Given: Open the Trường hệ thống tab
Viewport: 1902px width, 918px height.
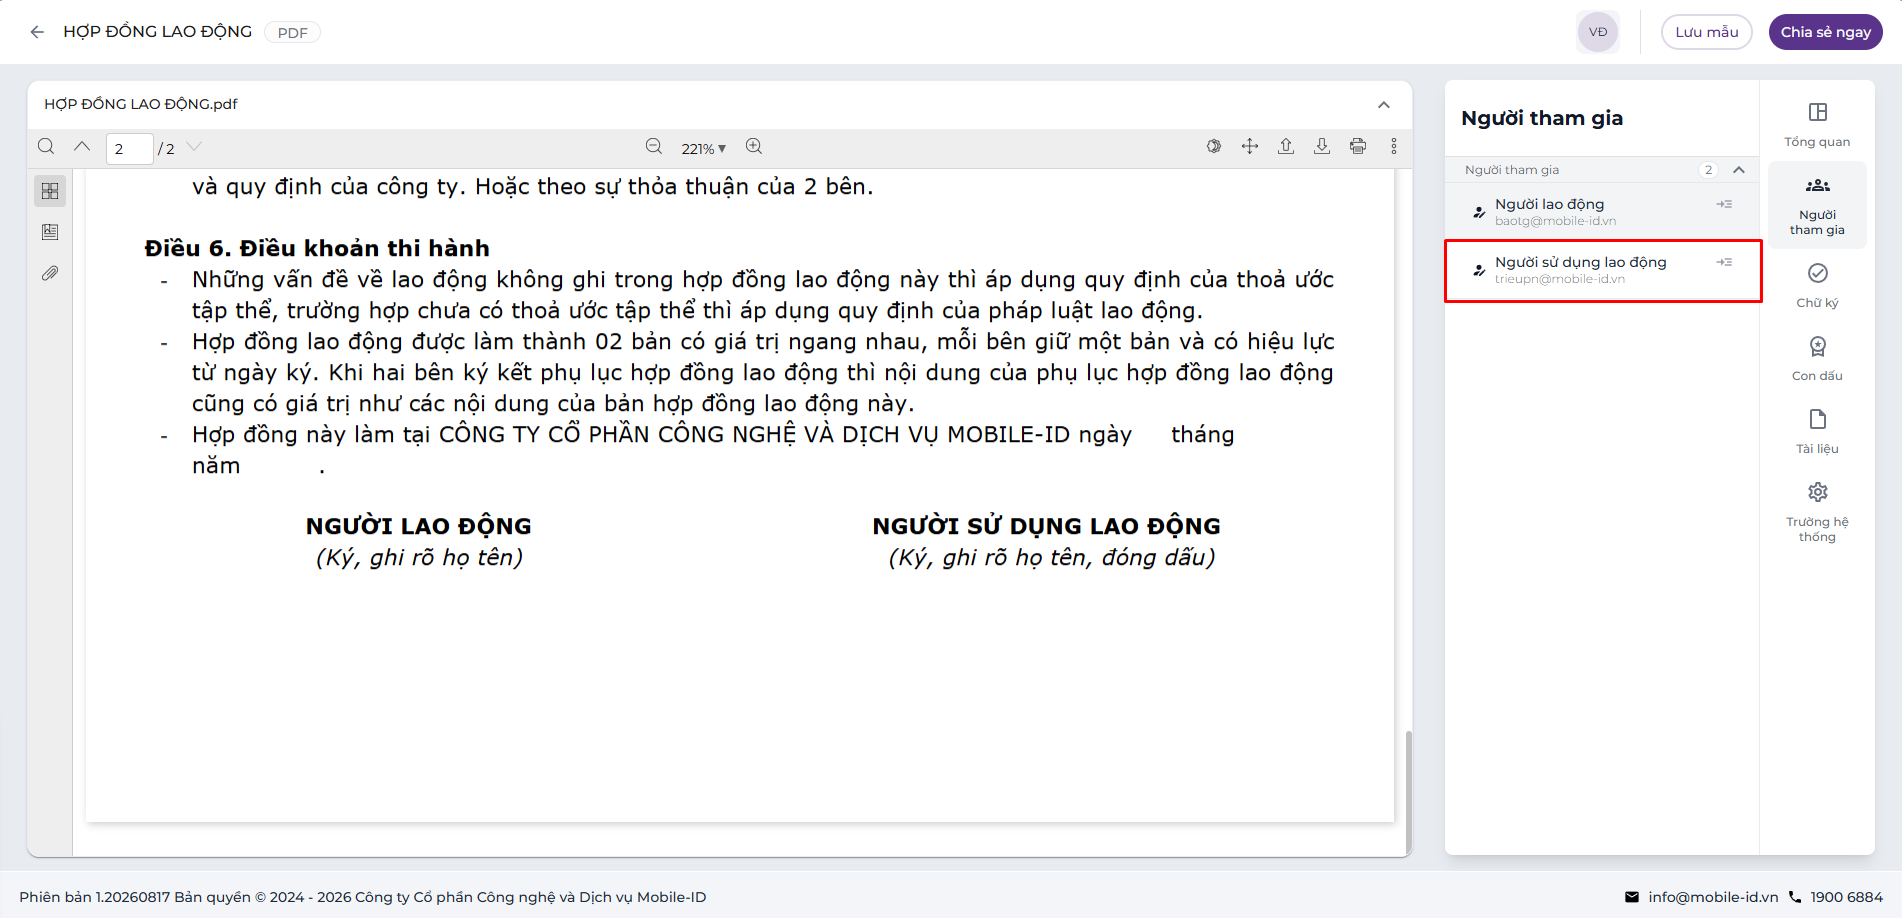Looking at the screenshot, I should 1817,513.
